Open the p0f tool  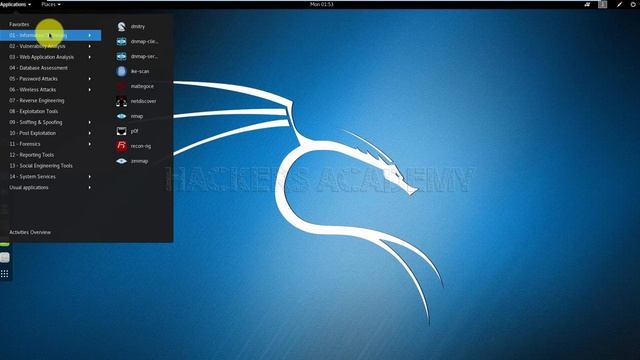pyautogui.click(x=137, y=131)
